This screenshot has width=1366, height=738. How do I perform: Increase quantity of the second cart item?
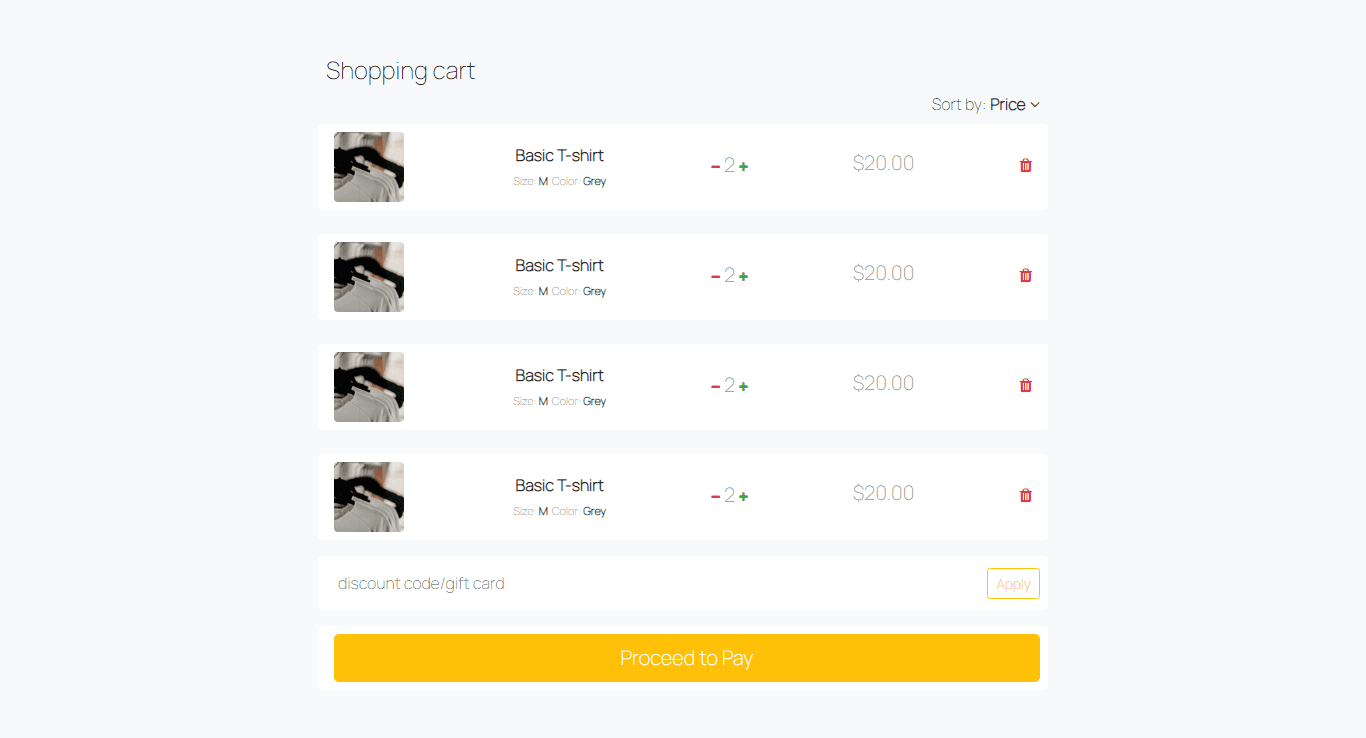744,274
